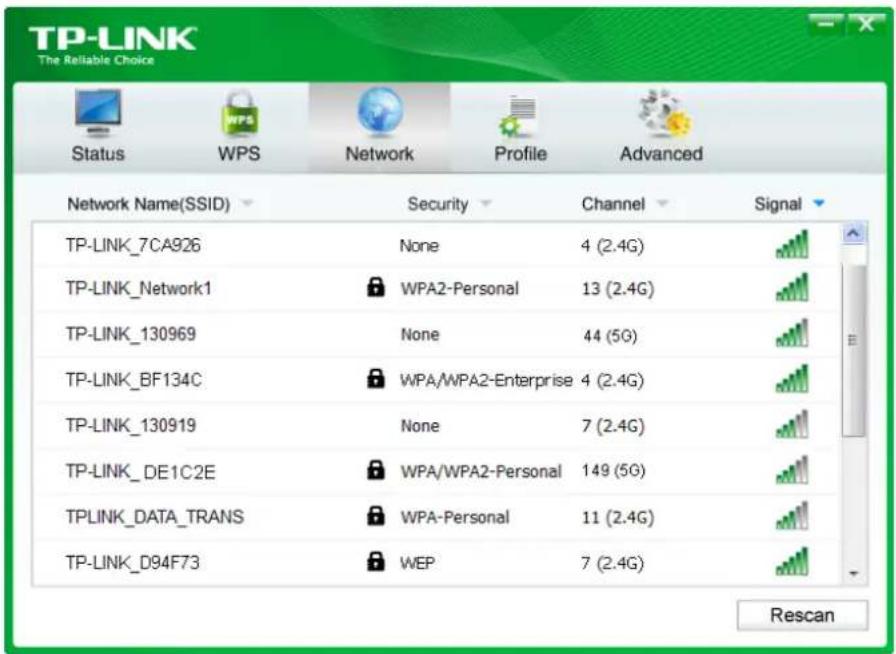Switch to the Network tab label
This screenshot has height=654, width=896.
(379, 153)
